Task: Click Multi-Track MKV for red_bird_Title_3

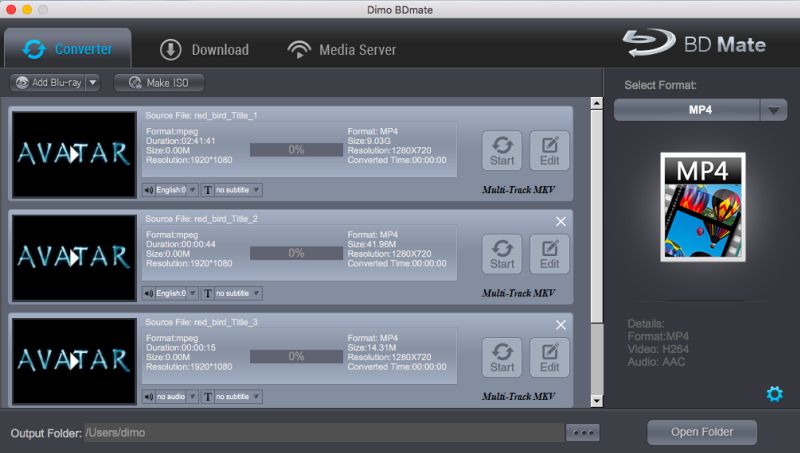Action: (518, 396)
